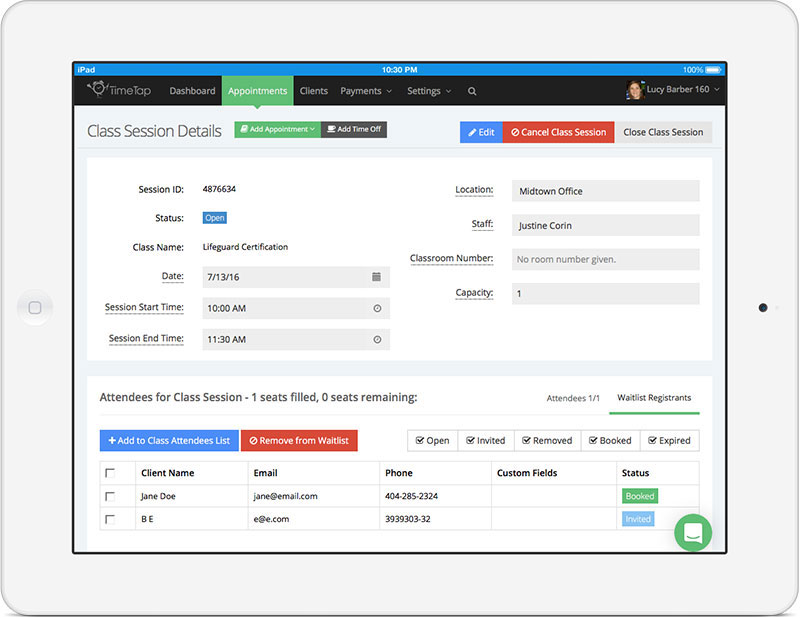The image size is (800, 618).
Task: Click phone number 404-285-2324
Action: [411, 496]
